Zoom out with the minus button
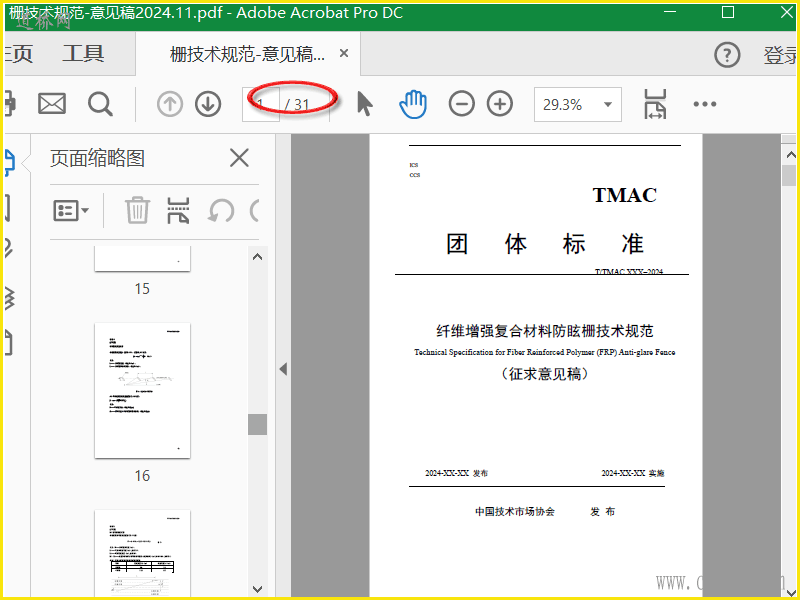Image resolution: width=800 pixels, height=600 pixels. click(462, 104)
